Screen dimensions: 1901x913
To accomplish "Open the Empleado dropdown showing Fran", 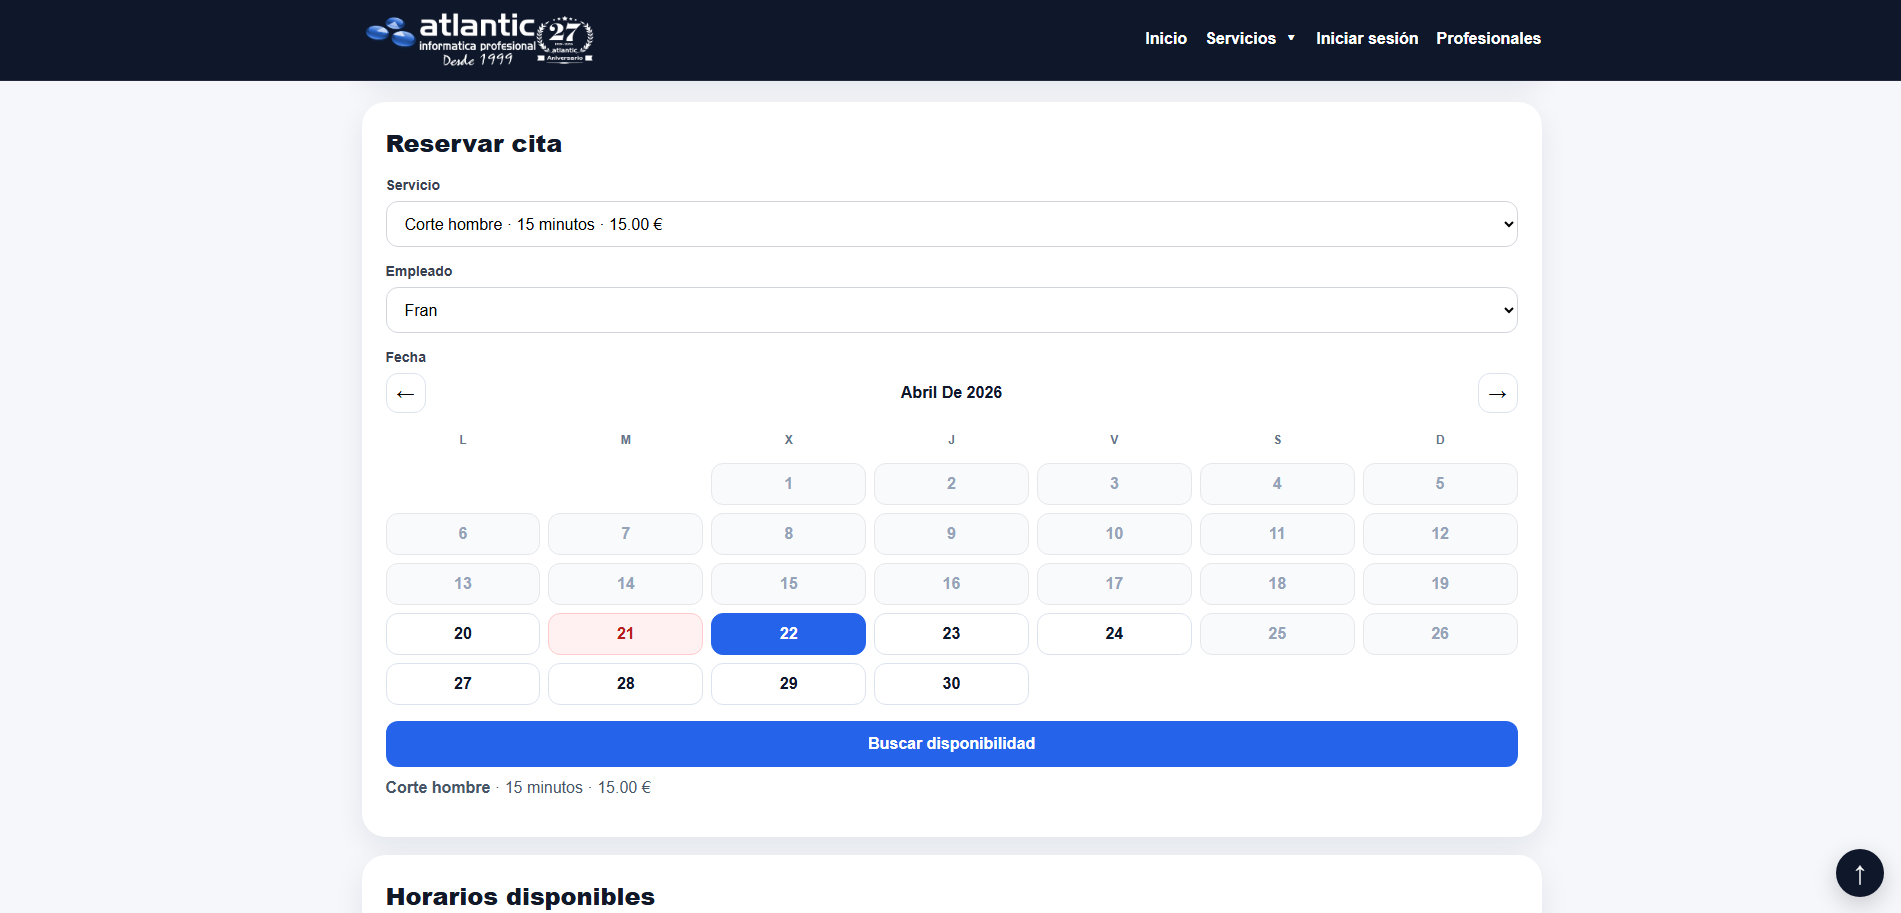I will [951, 310].
